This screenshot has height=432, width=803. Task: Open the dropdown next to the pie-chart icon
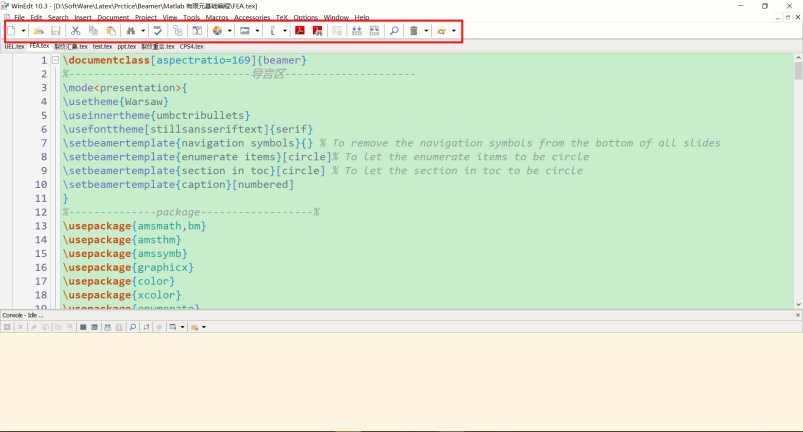tap(229, 31)
